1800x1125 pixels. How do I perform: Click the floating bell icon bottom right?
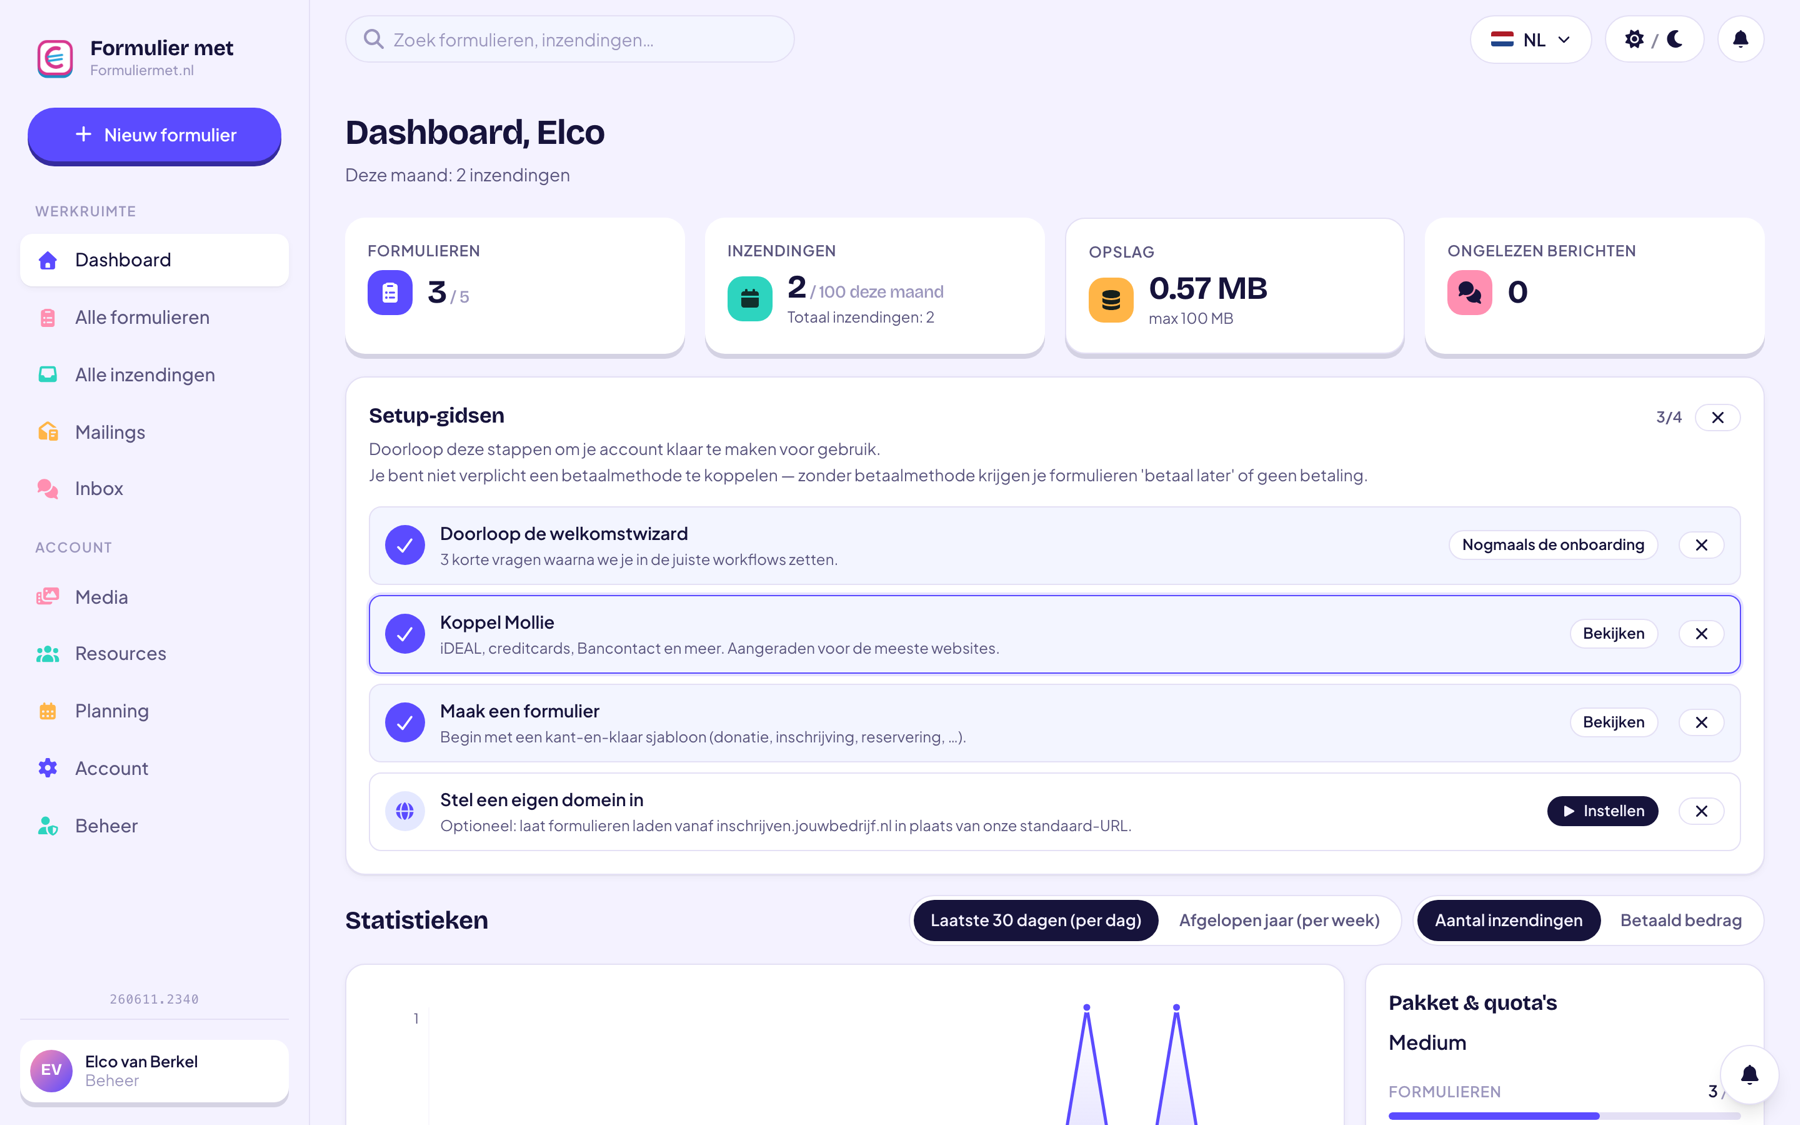pos(1749,1074)
